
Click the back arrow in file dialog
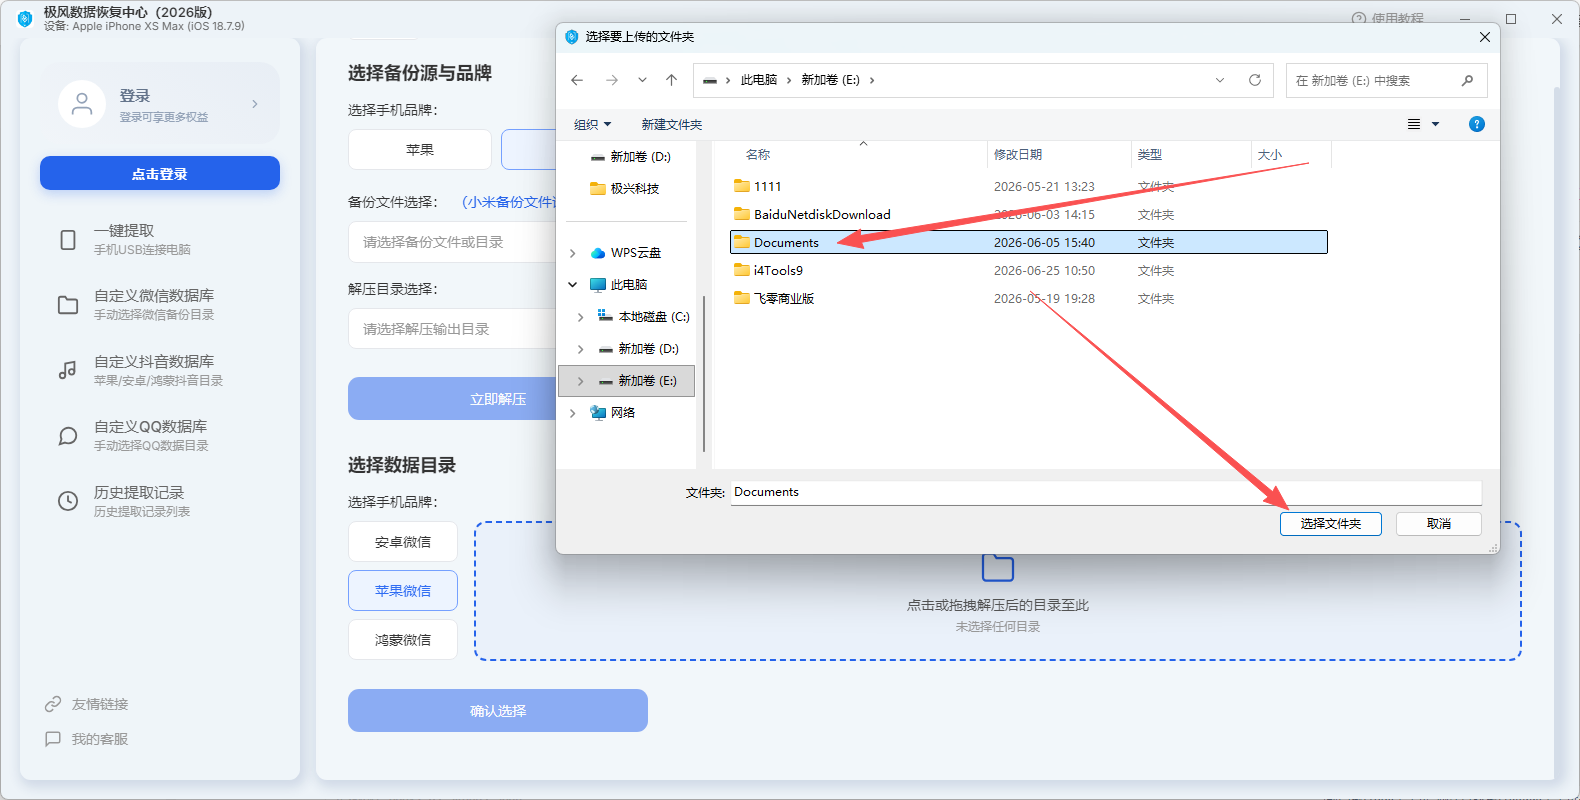click(x=577, y=80)
